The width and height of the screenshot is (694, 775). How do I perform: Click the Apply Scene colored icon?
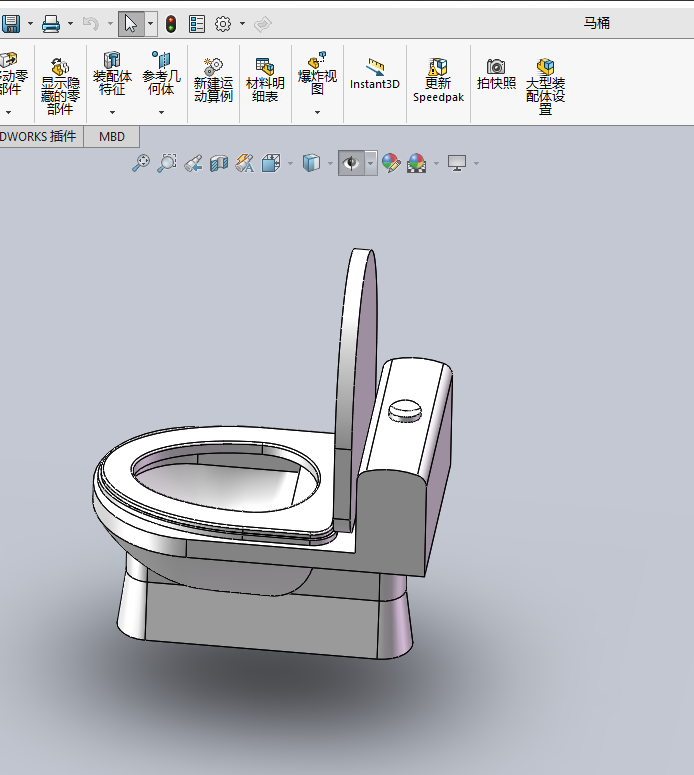click(x=417, y=163)
